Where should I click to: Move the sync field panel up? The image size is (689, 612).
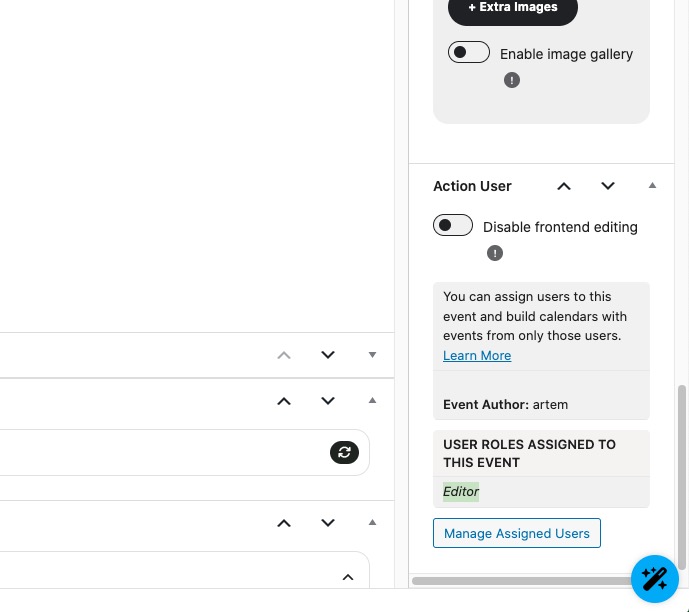point(284,401)
